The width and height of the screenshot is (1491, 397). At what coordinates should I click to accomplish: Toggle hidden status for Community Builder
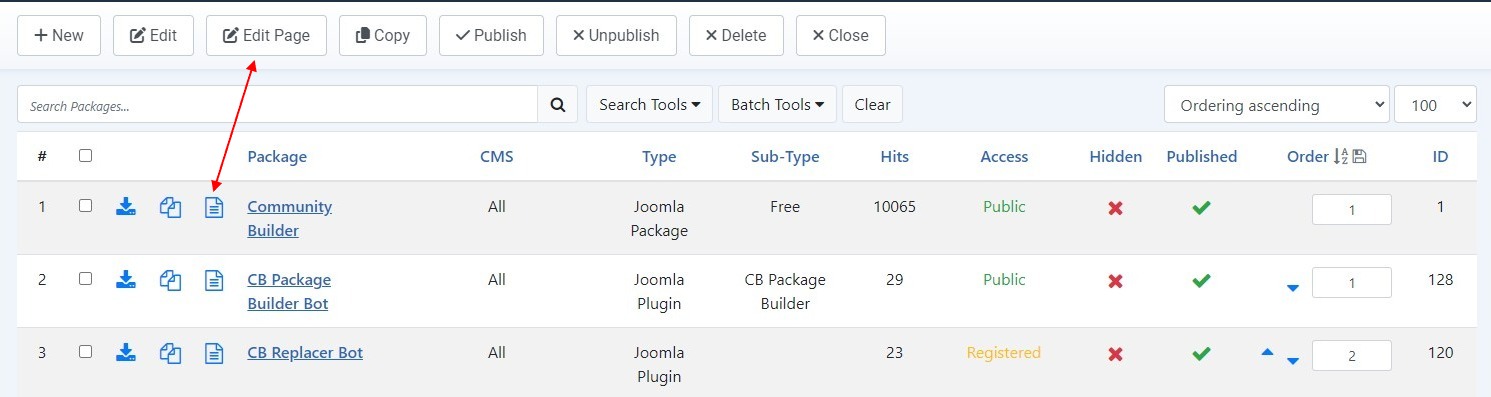pos(1116,208)
